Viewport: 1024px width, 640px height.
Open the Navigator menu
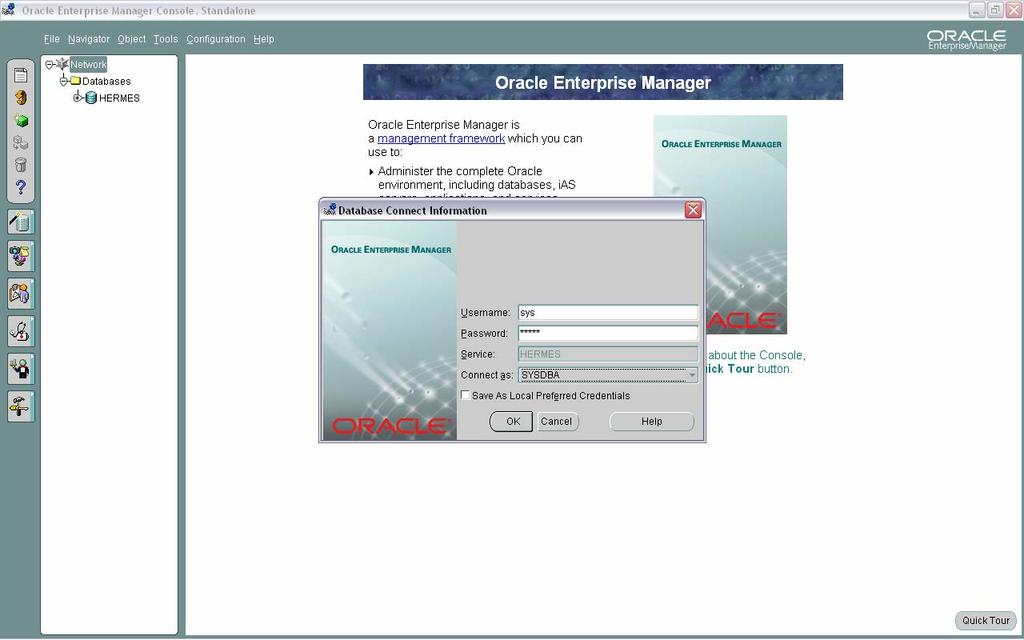click(89, 39)
